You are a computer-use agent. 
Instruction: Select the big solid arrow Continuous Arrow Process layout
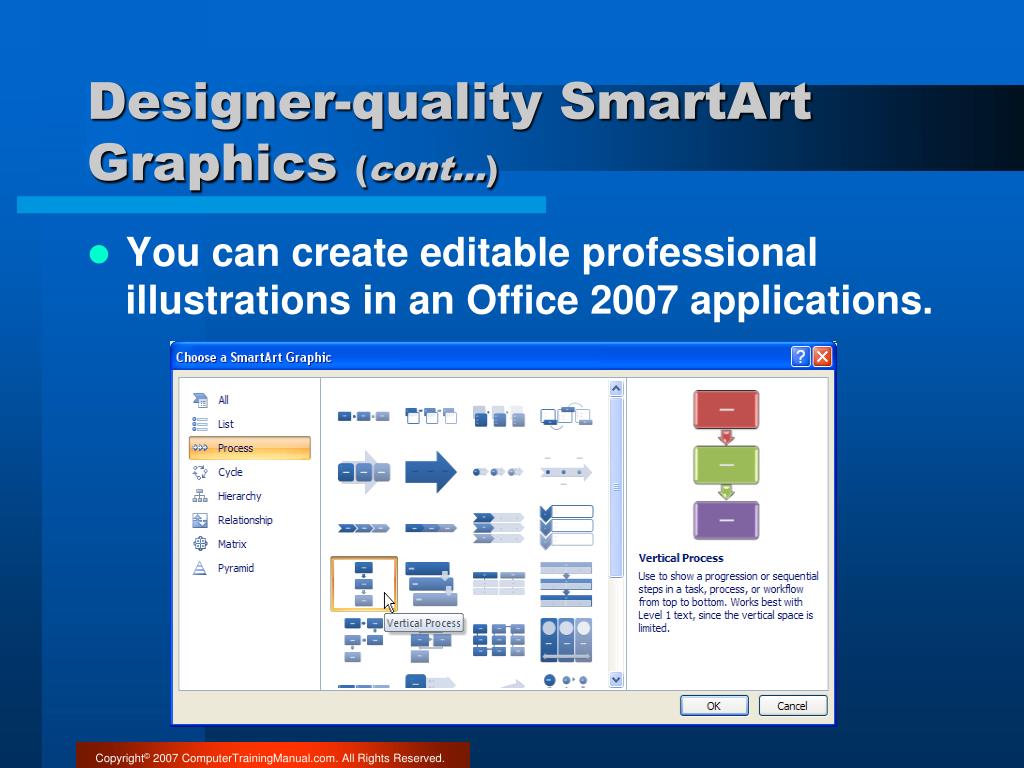pyautogui.click(x=431, y=472)
